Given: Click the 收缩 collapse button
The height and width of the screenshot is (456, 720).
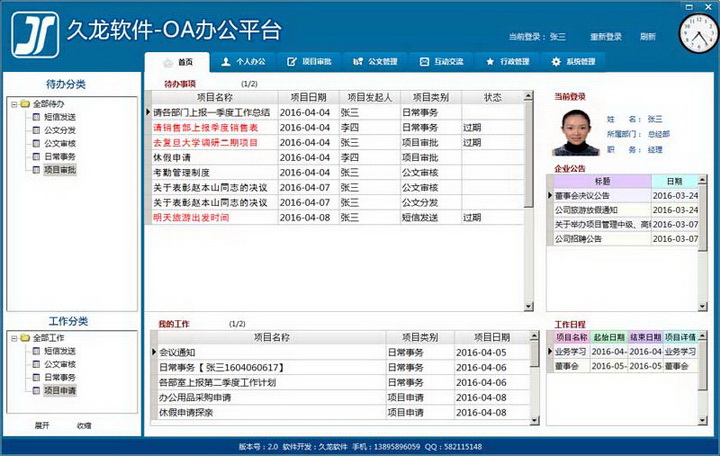Looking at the screenshot, I should point(84,426).
